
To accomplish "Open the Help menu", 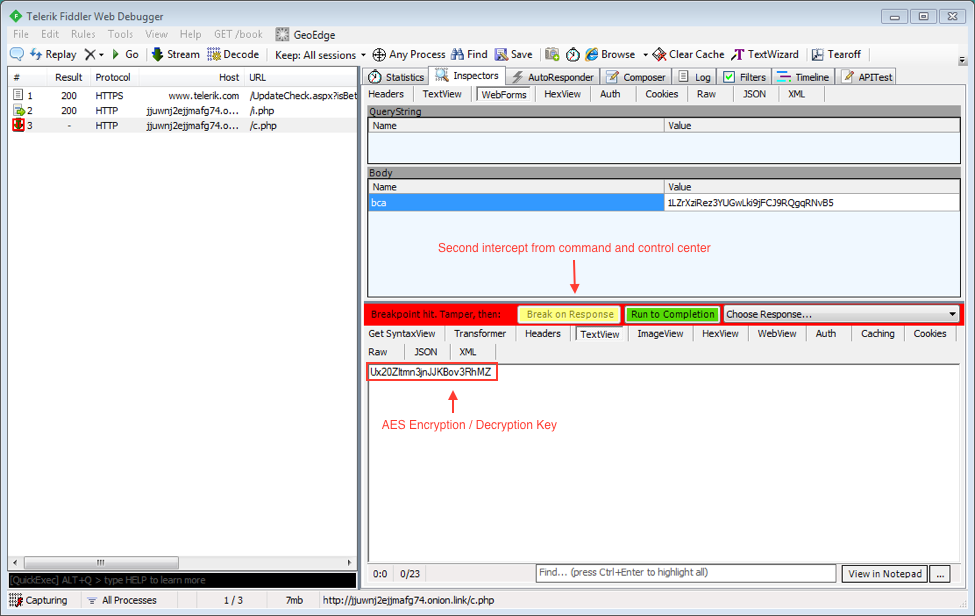I will click(190, 34).
